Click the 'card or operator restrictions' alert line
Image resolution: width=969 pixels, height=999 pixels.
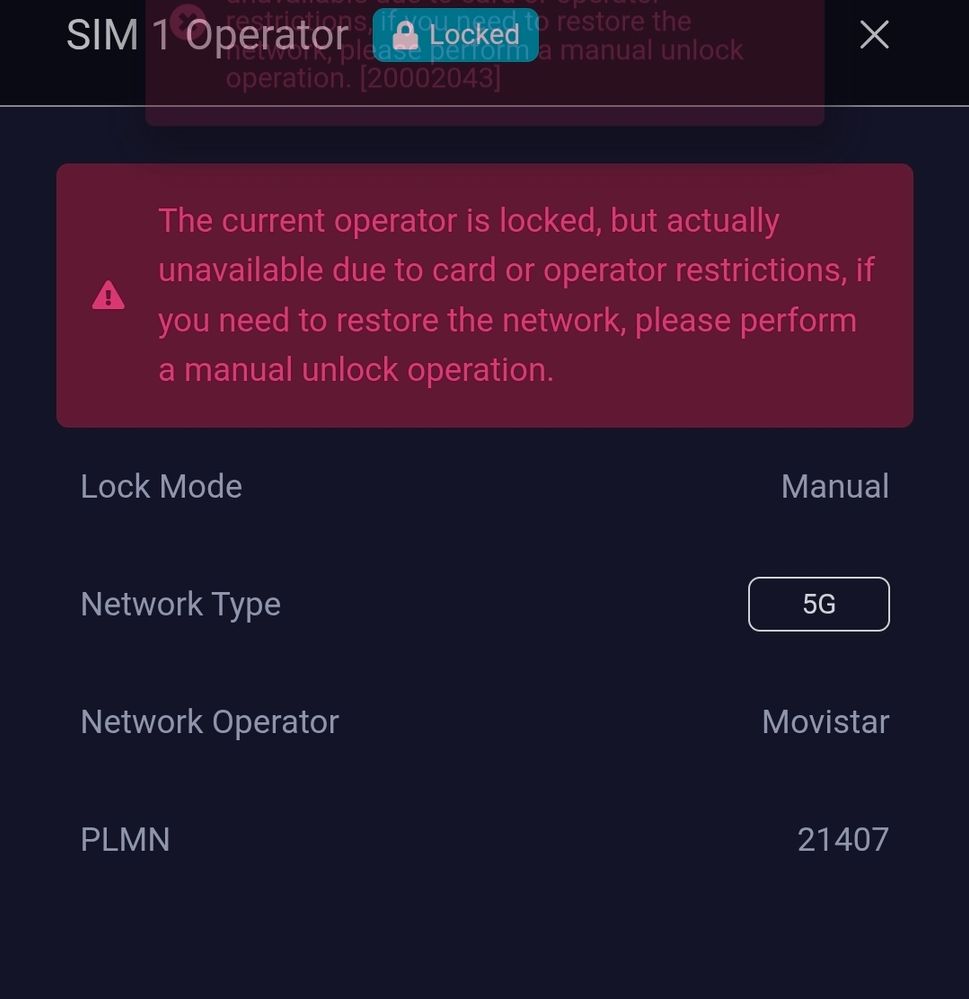click(x=516, y=270)
